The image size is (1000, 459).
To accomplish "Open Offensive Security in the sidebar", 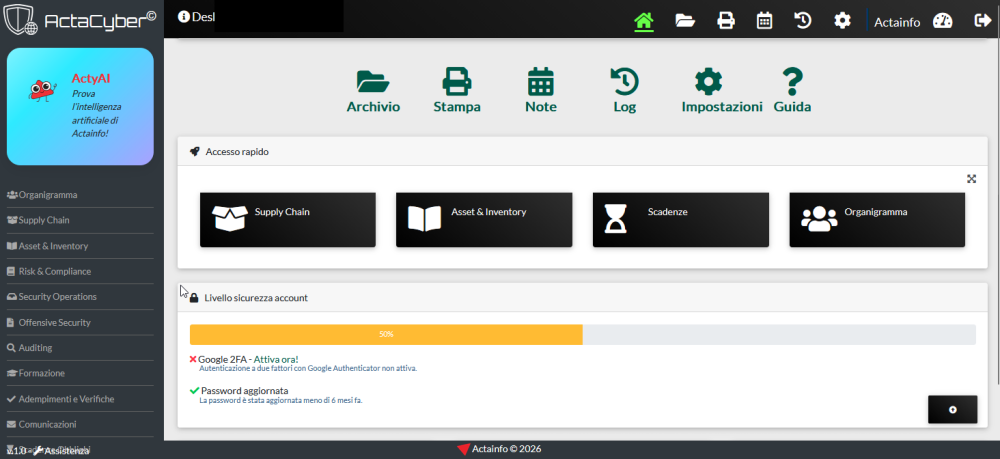I will 80,322.
